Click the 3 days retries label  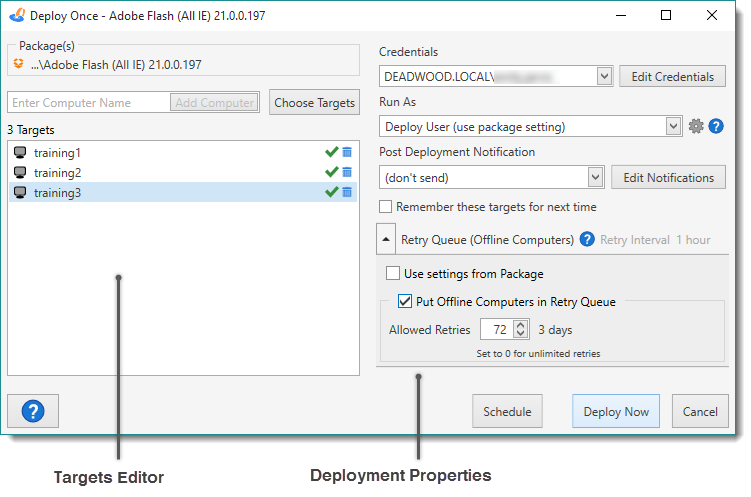pyautogui.click(x=555, y=330)
